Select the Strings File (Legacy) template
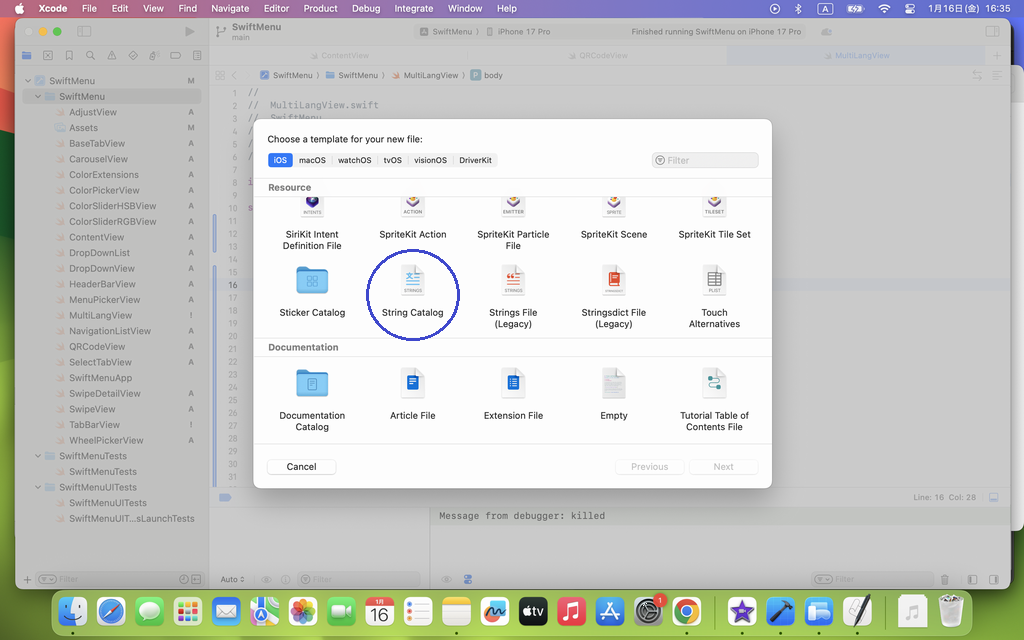 tap(513, 281)
